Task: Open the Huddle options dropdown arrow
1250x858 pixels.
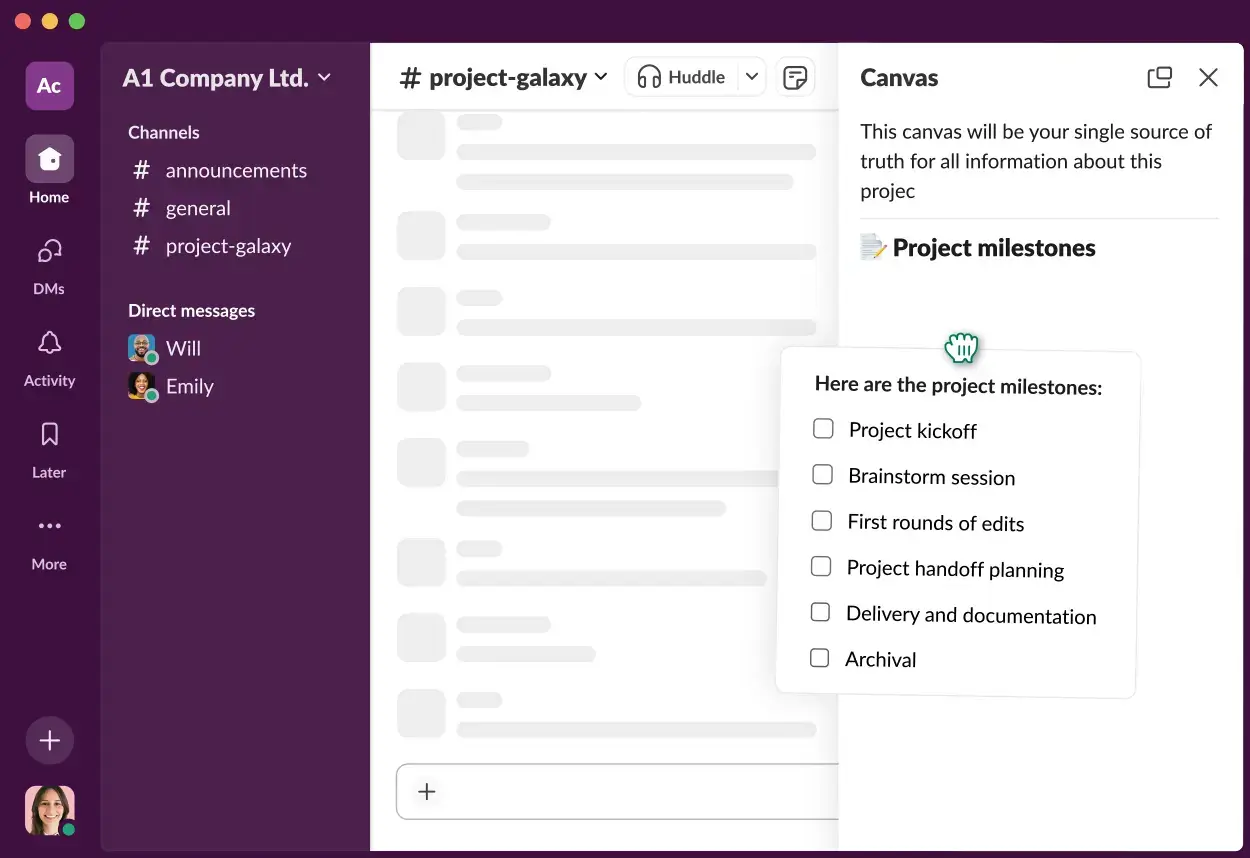Action: [x=752, y=77]
